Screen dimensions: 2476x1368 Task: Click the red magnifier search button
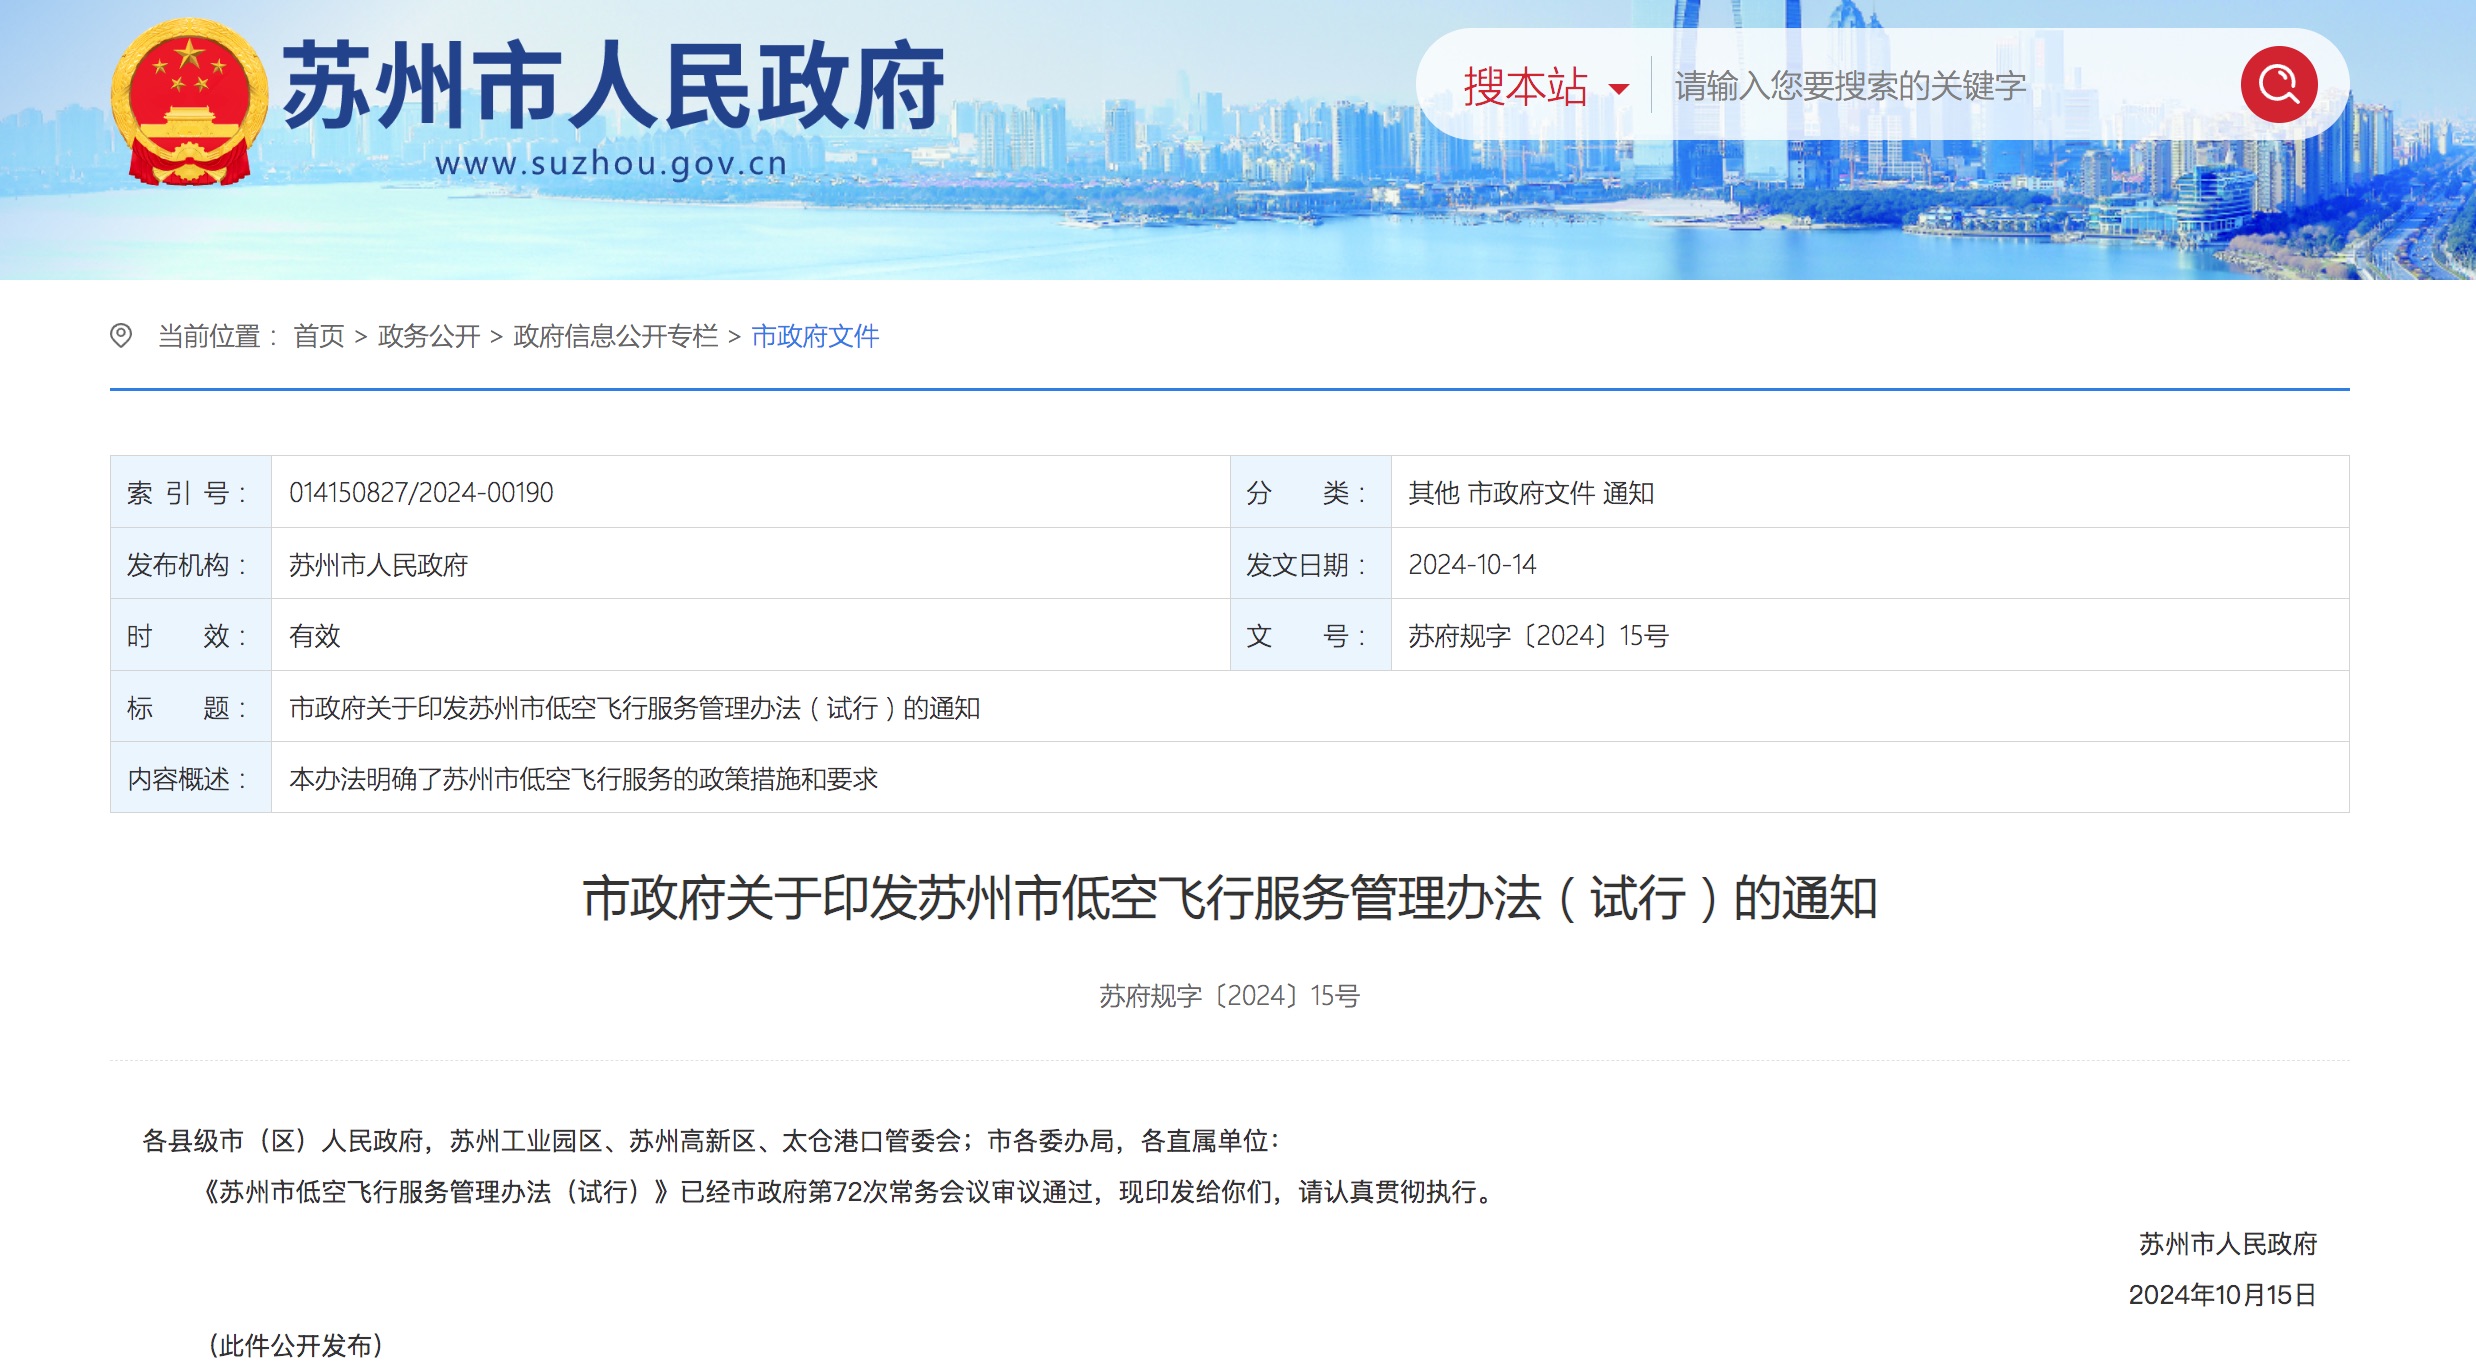[x=2278, y=85]
